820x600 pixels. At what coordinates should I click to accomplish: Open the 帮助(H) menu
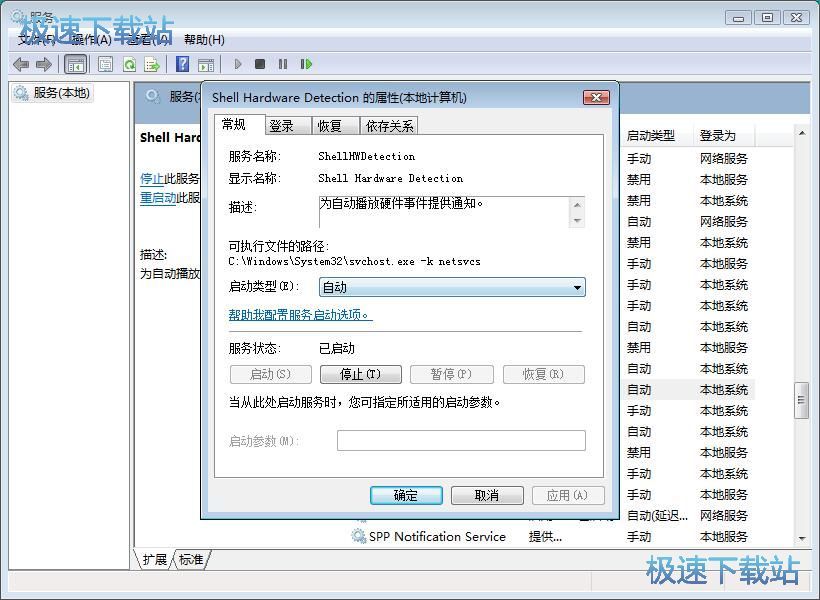204,40
